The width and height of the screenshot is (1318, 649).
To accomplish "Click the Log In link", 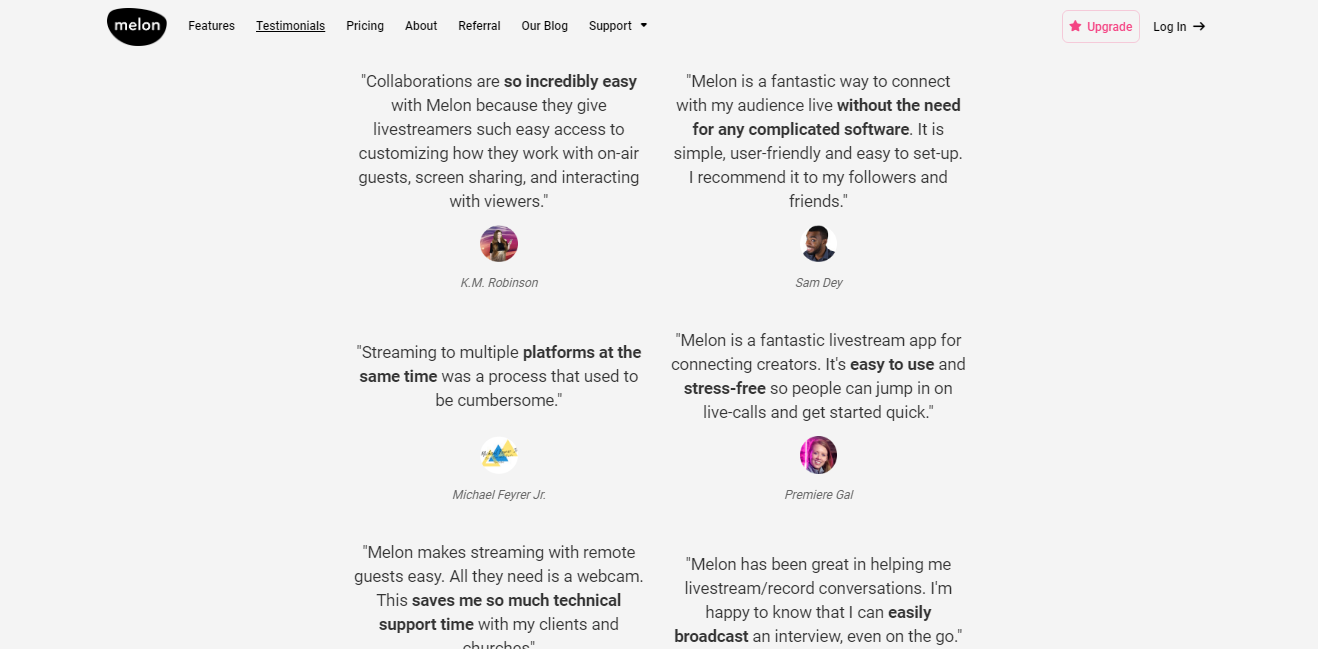I will click(1169, 27).
